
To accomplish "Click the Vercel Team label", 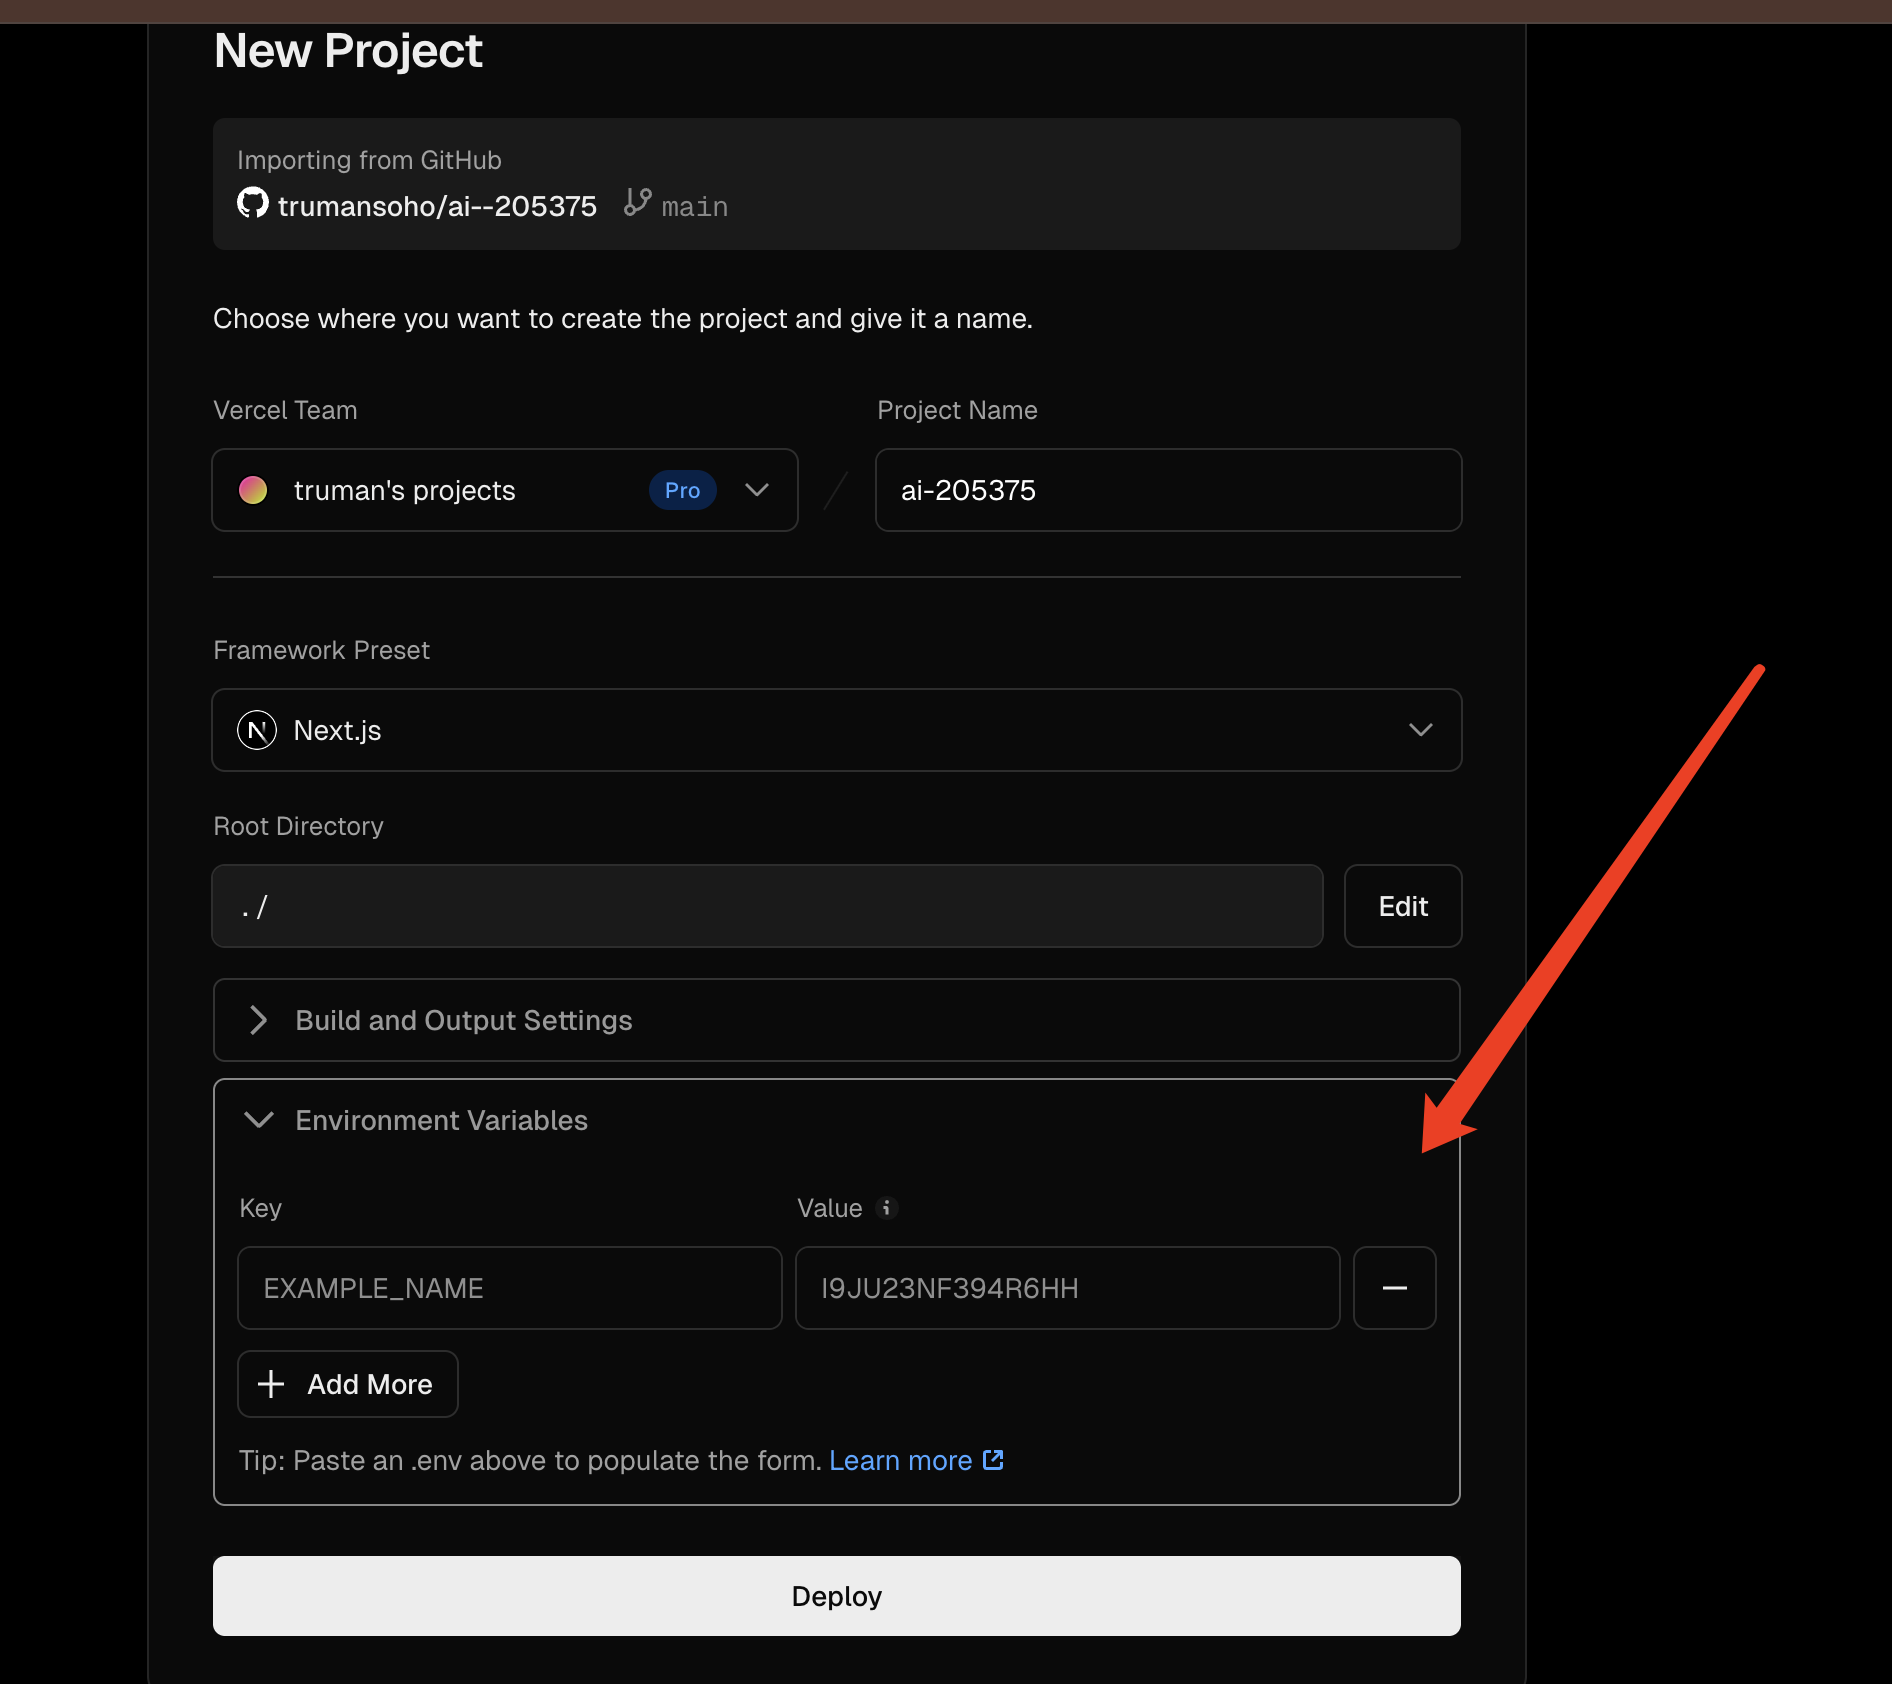I will coord(285,410).
